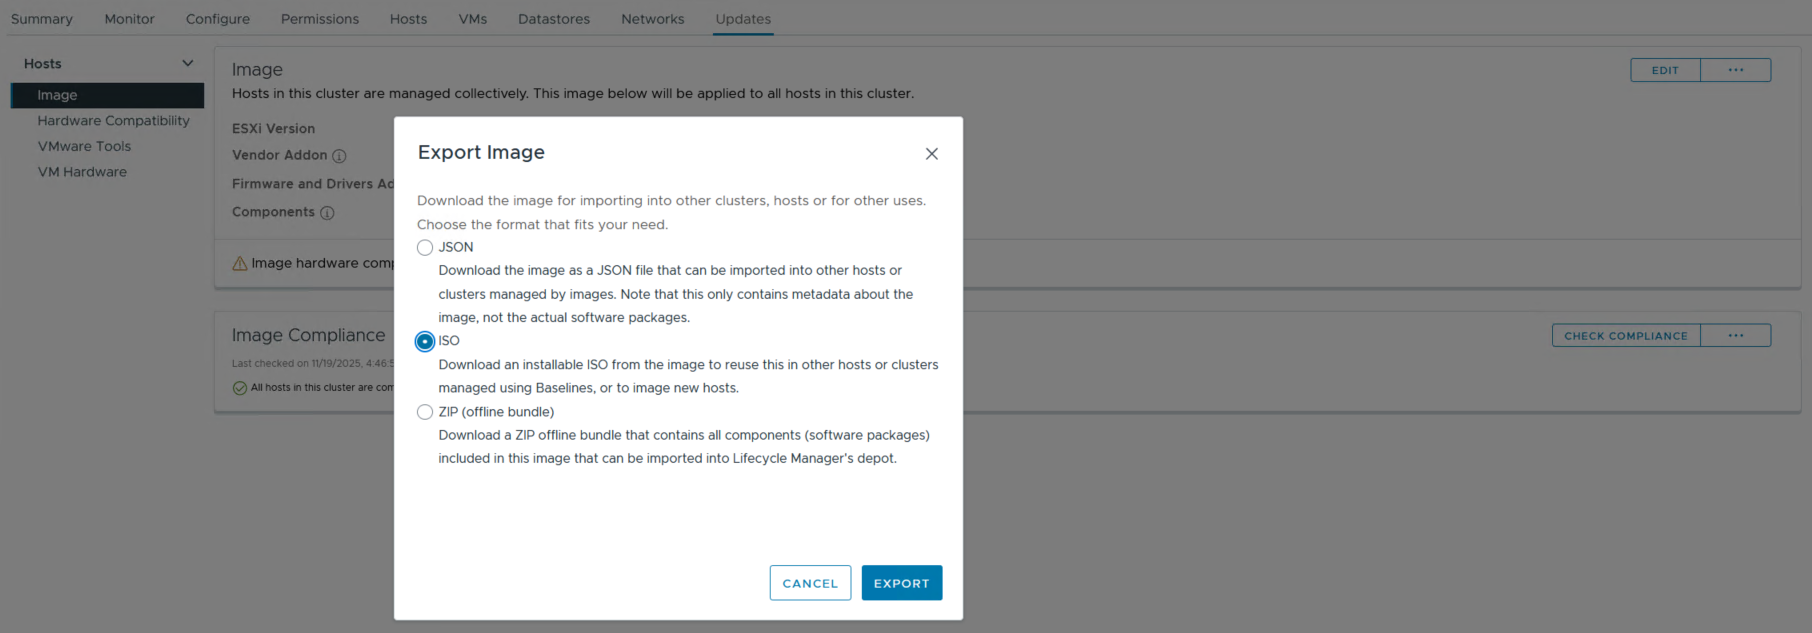Open the Datastores tab
The height and width of the screenshot is (633, 1812).
coord(554,19)
